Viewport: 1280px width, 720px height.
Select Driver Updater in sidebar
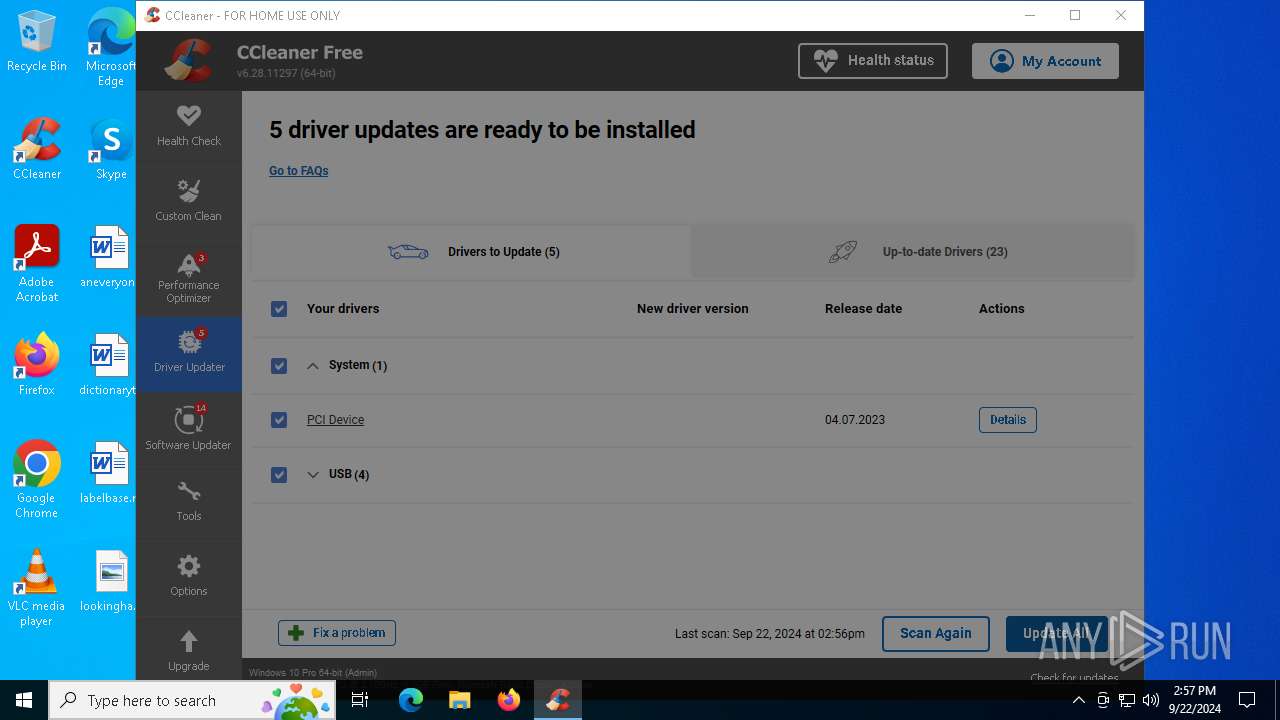pos(189,354)
